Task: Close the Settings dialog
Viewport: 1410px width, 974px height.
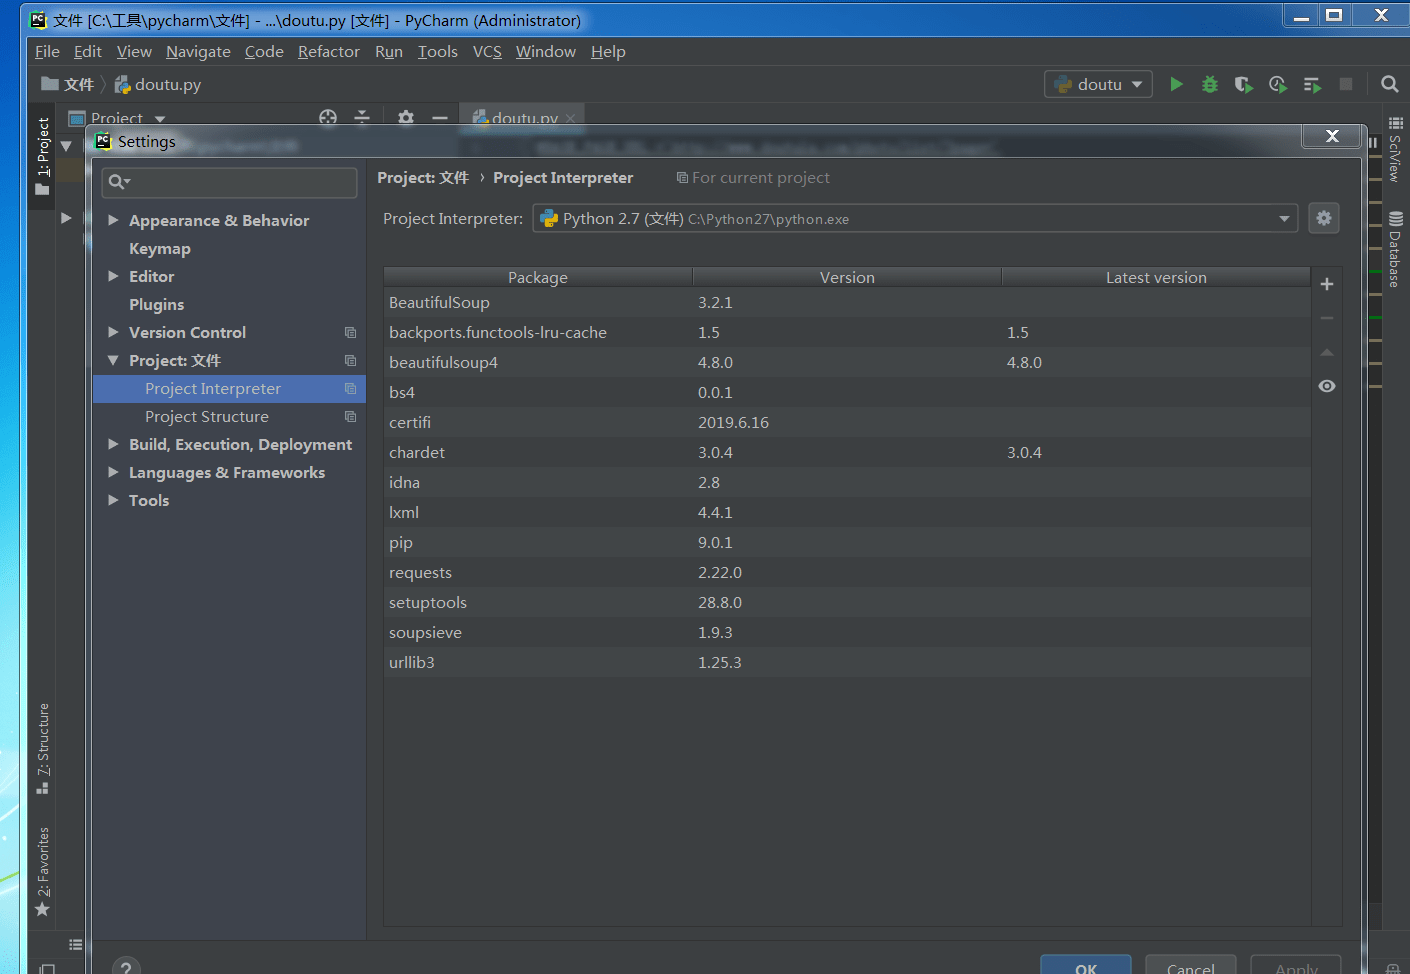Action: [x=1332, y=136]
